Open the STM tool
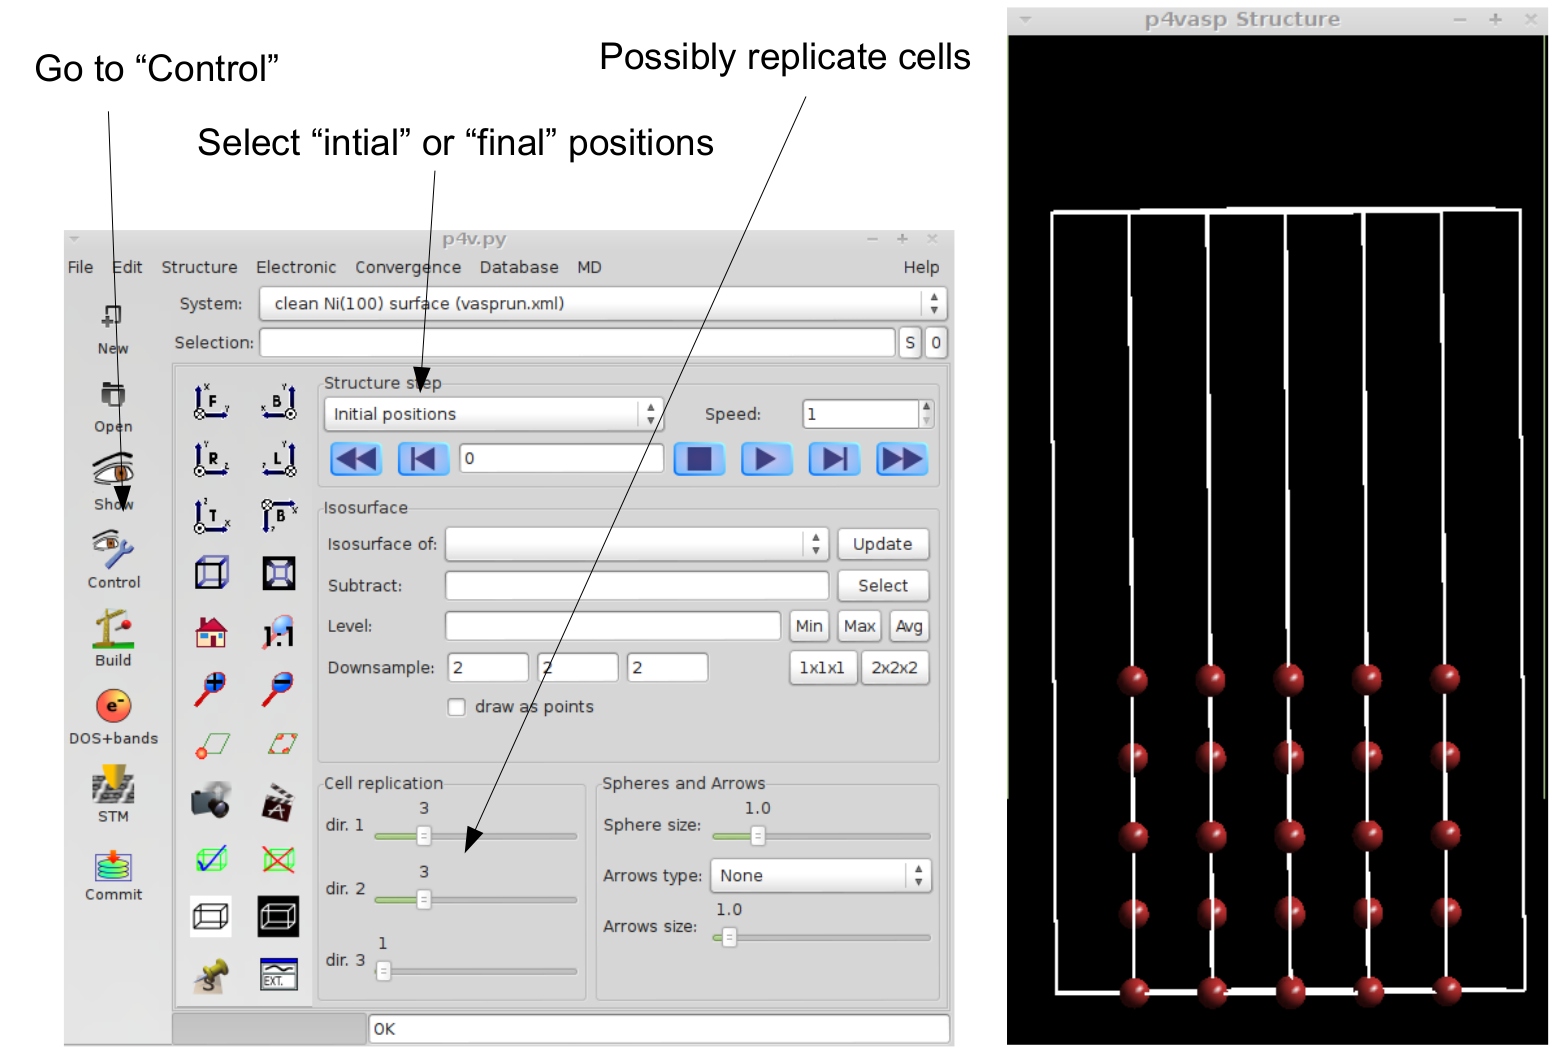The height and width of the screenshot is (1053, 1556). pos(113,792)
